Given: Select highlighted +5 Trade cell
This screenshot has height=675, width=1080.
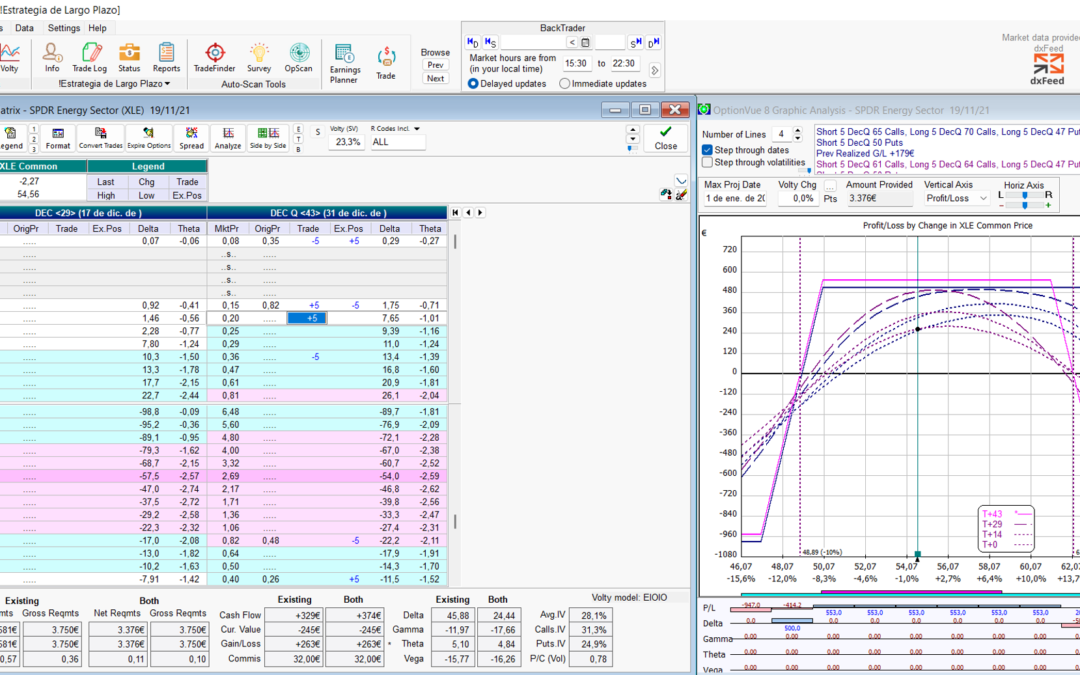Looking at the screenshot, I should 307,318.
